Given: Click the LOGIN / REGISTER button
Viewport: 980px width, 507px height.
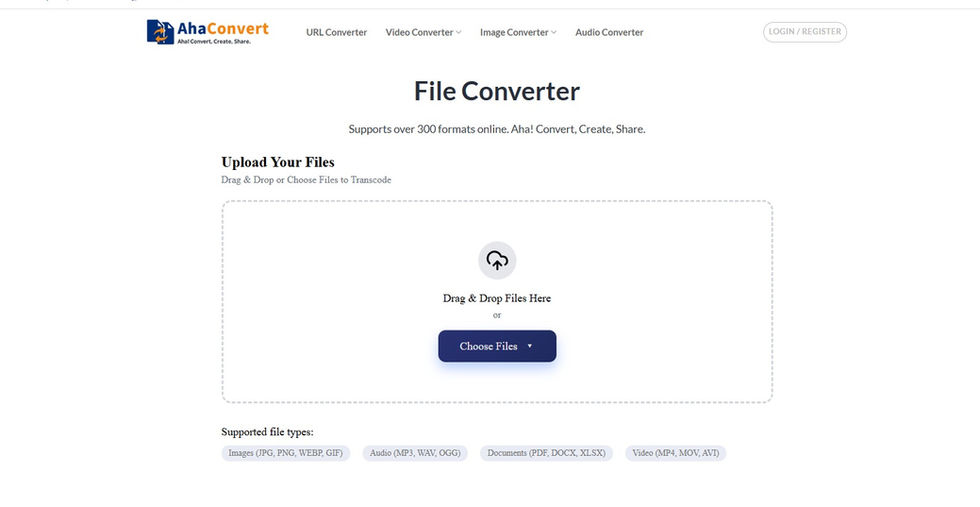Looking at the screenshot, I should click(804, 32).
